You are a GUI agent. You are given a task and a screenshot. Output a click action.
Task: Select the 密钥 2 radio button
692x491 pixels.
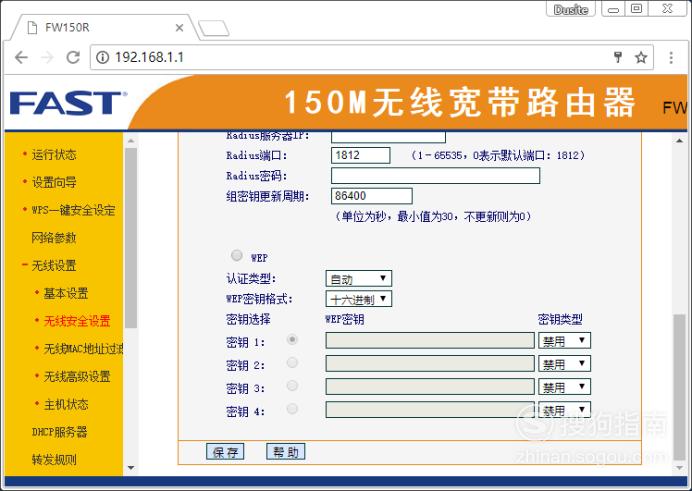pyautogui.click(x=292, y=363)
